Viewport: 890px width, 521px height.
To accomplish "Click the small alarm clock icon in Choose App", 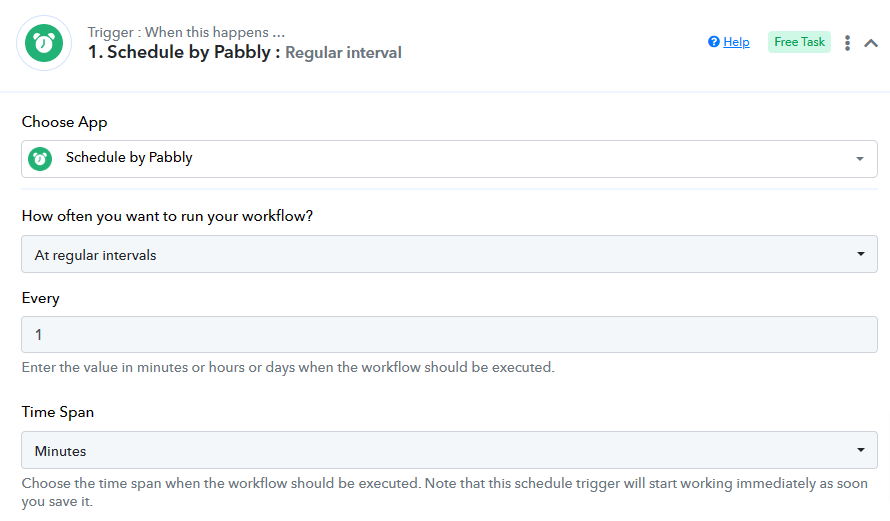I will 40,158.
